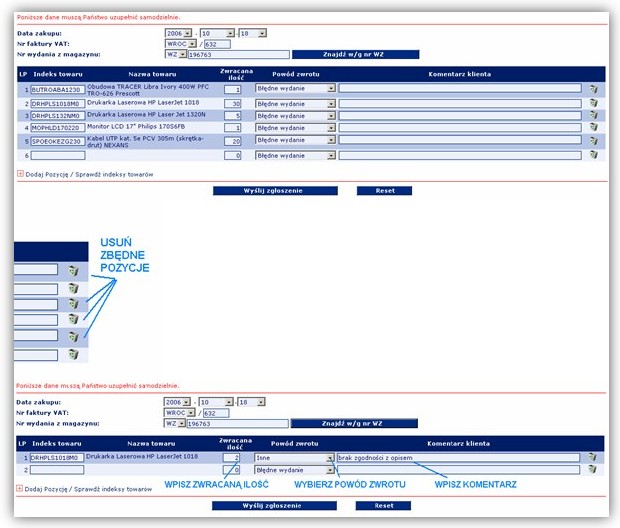Open return reason dropdown for Kabel UTP row

pyautogui.click(x=295, y=140)
